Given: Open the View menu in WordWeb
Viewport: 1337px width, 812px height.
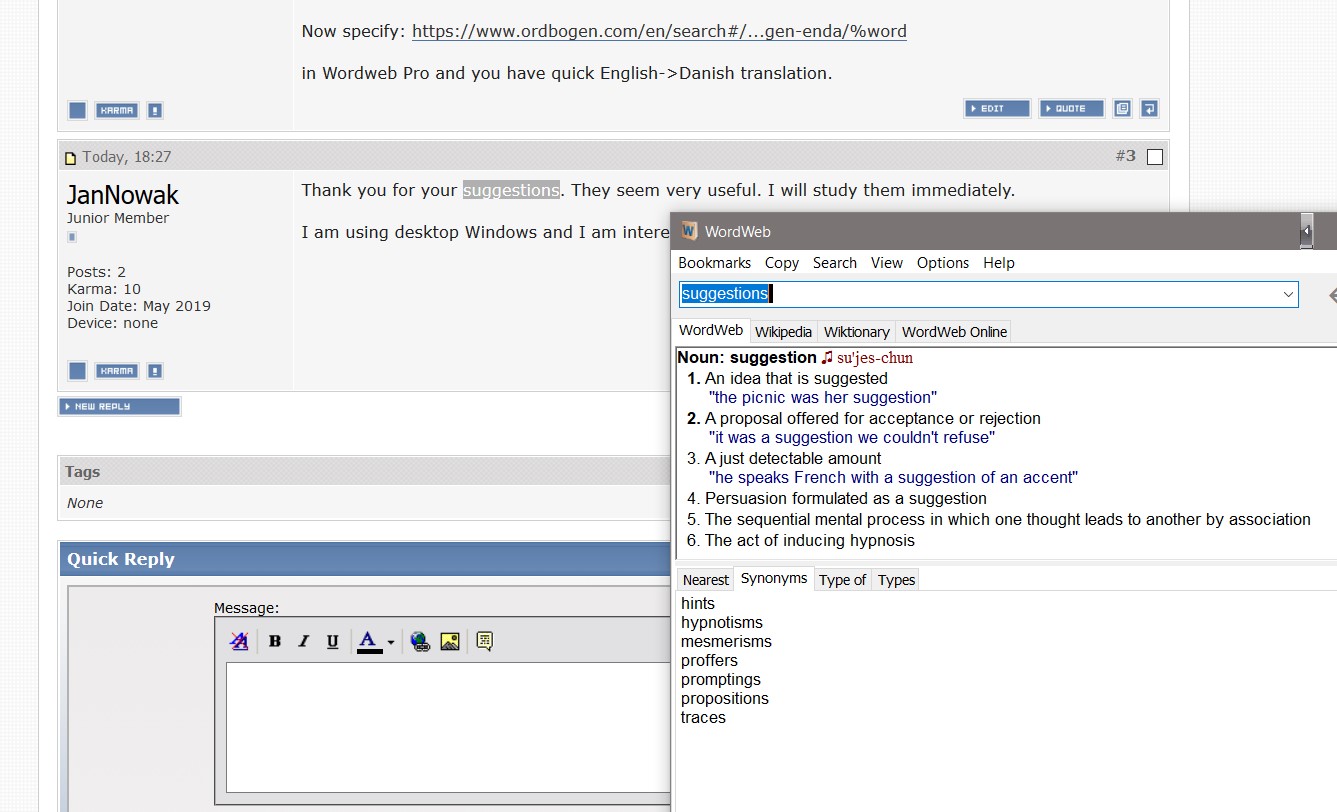Looking at the screenshot, I should pos(886,263).
